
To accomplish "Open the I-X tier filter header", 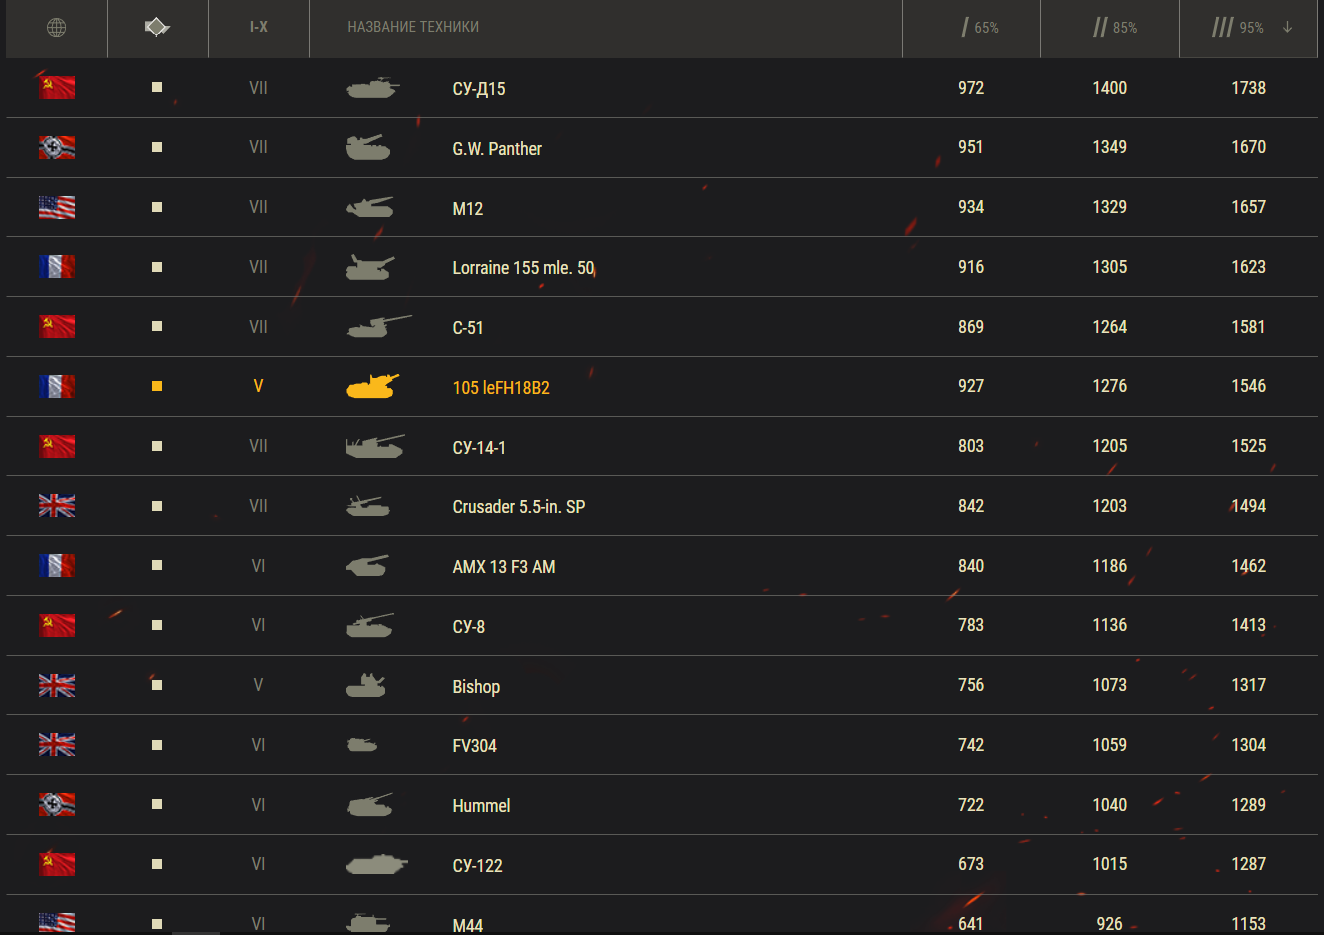I will coord(259,28).
